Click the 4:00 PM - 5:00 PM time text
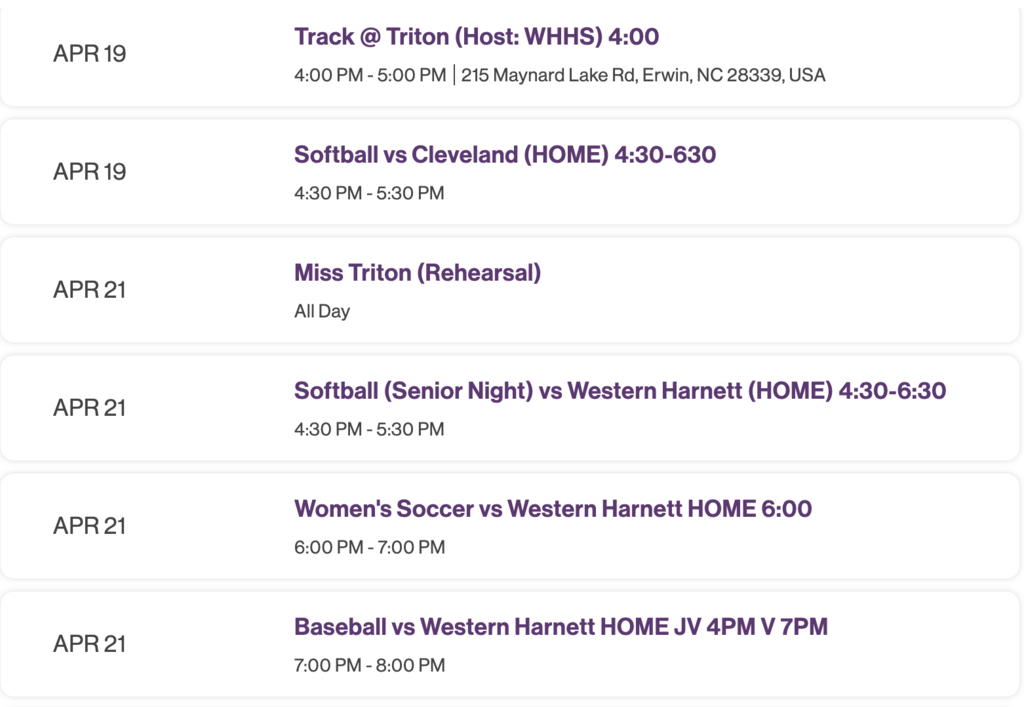The image size is (1024, 707). pos(368,74)
